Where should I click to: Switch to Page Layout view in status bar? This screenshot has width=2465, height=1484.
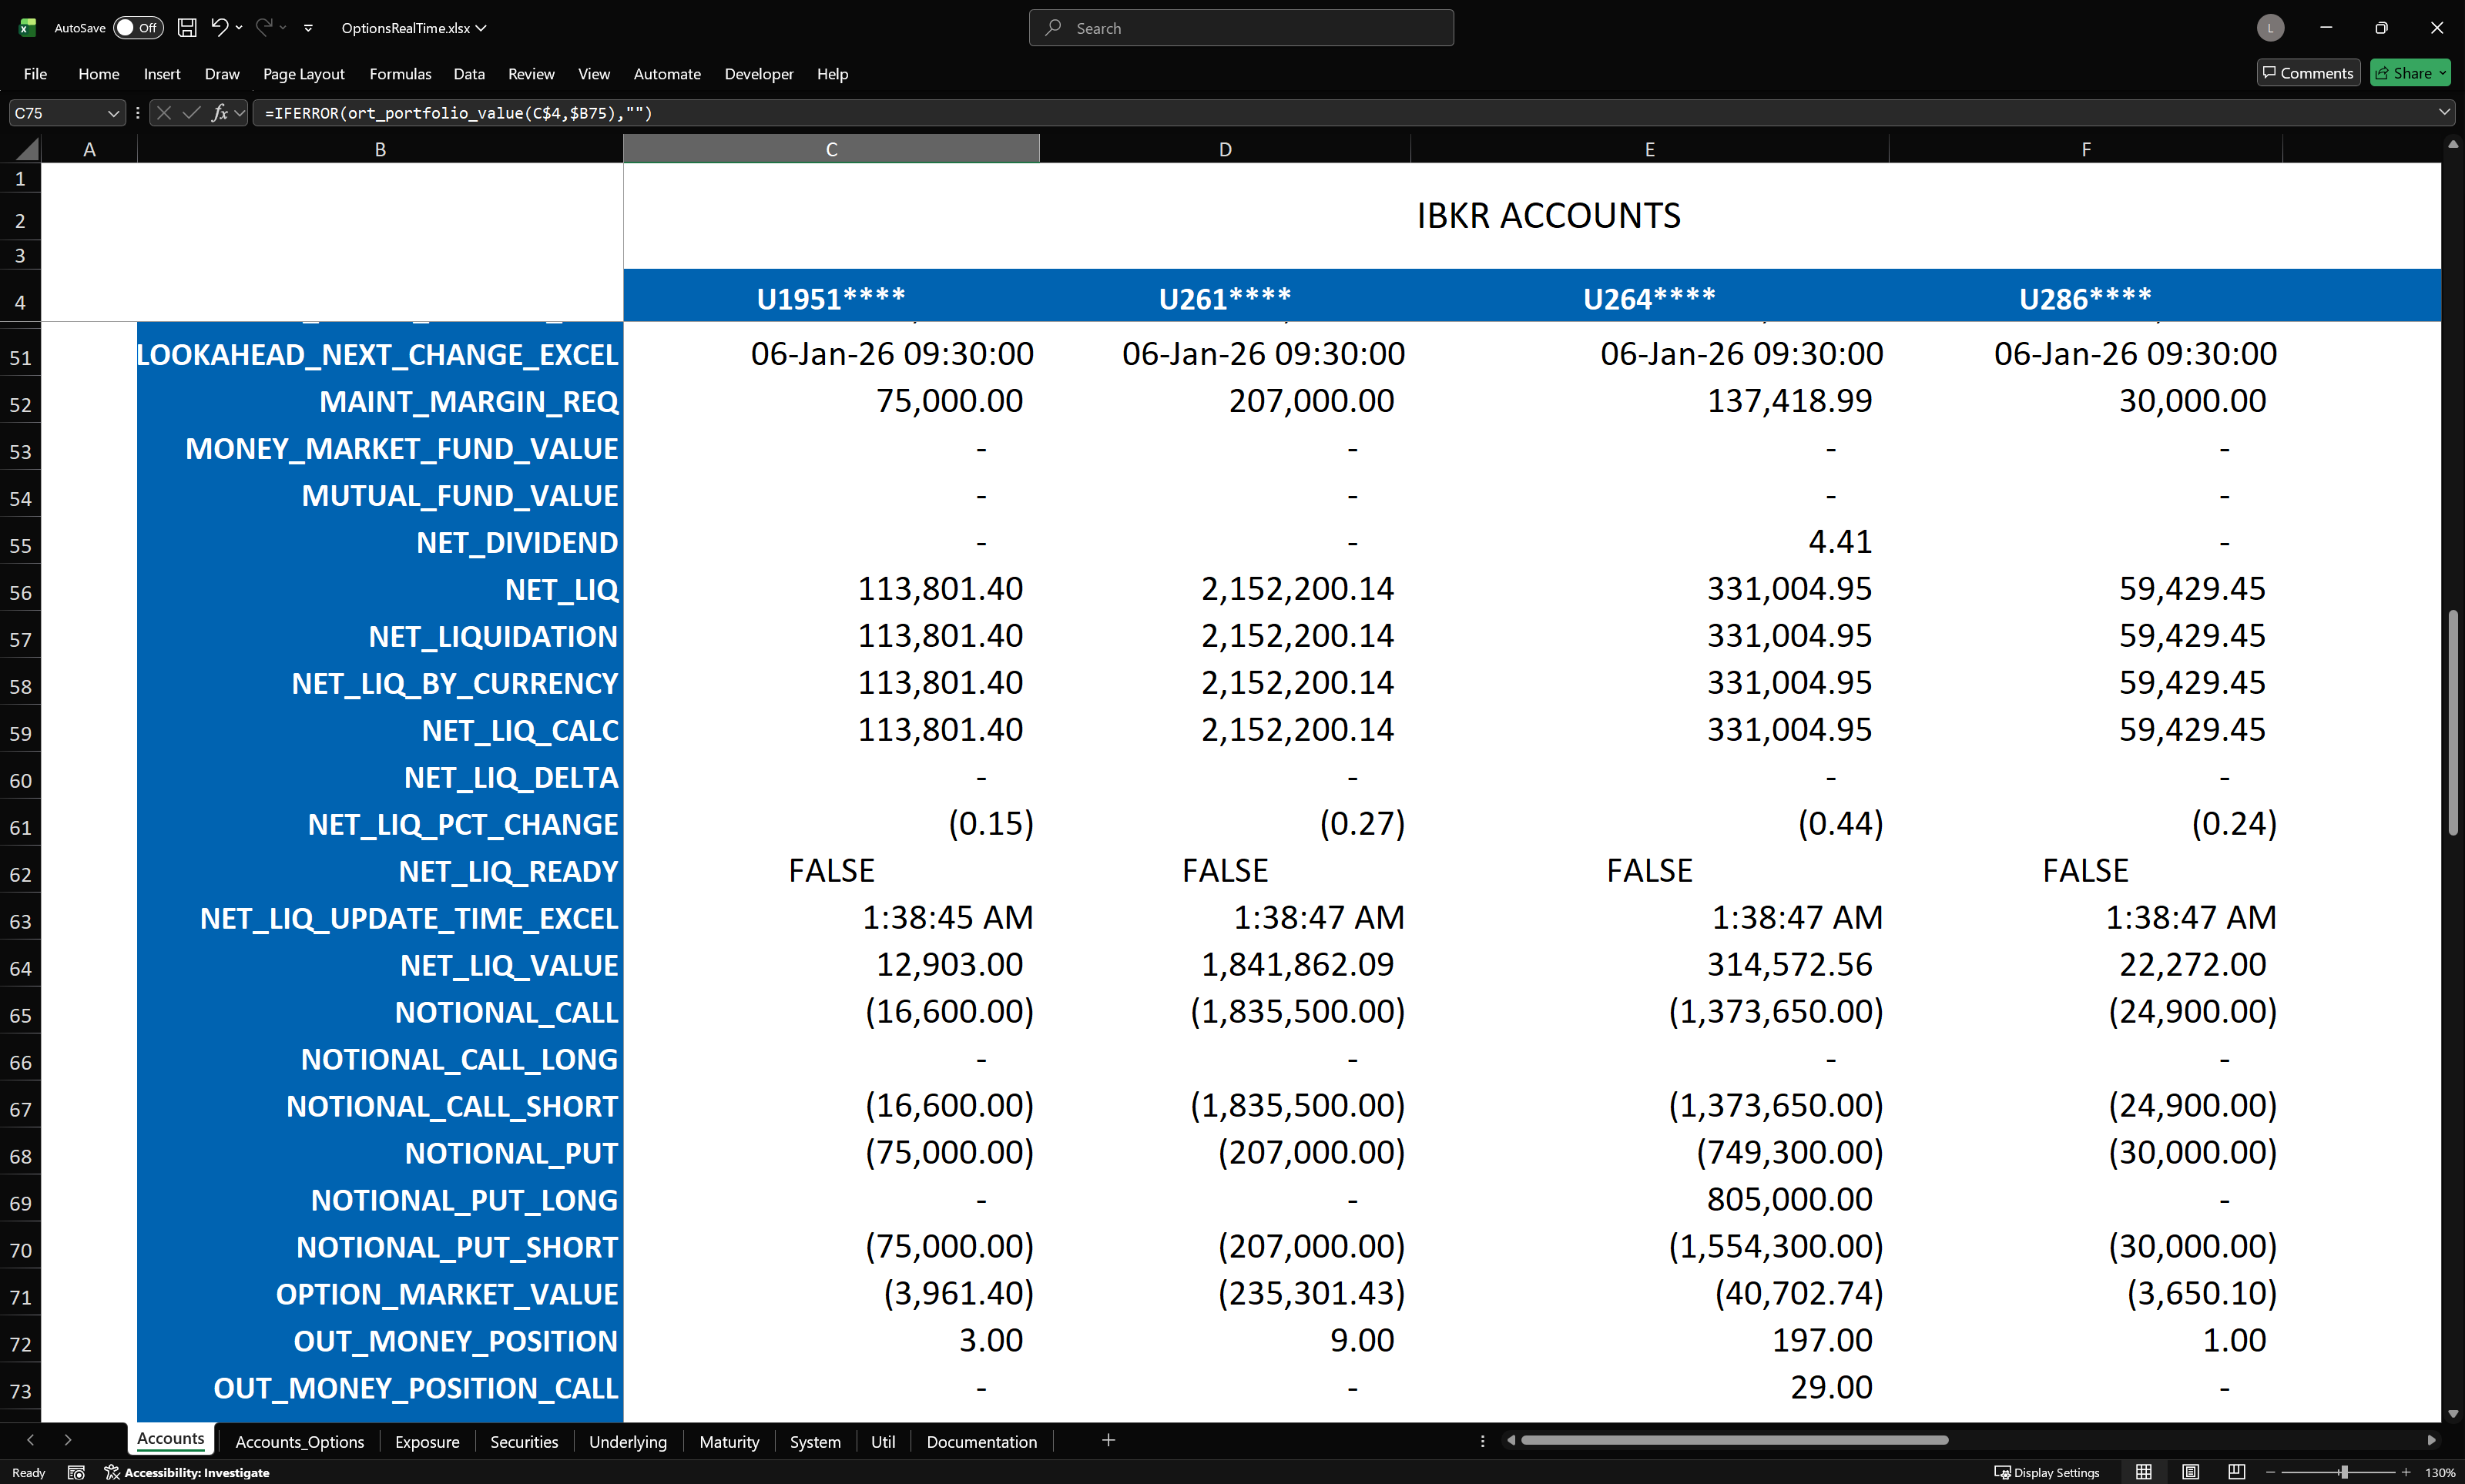2190,1472
